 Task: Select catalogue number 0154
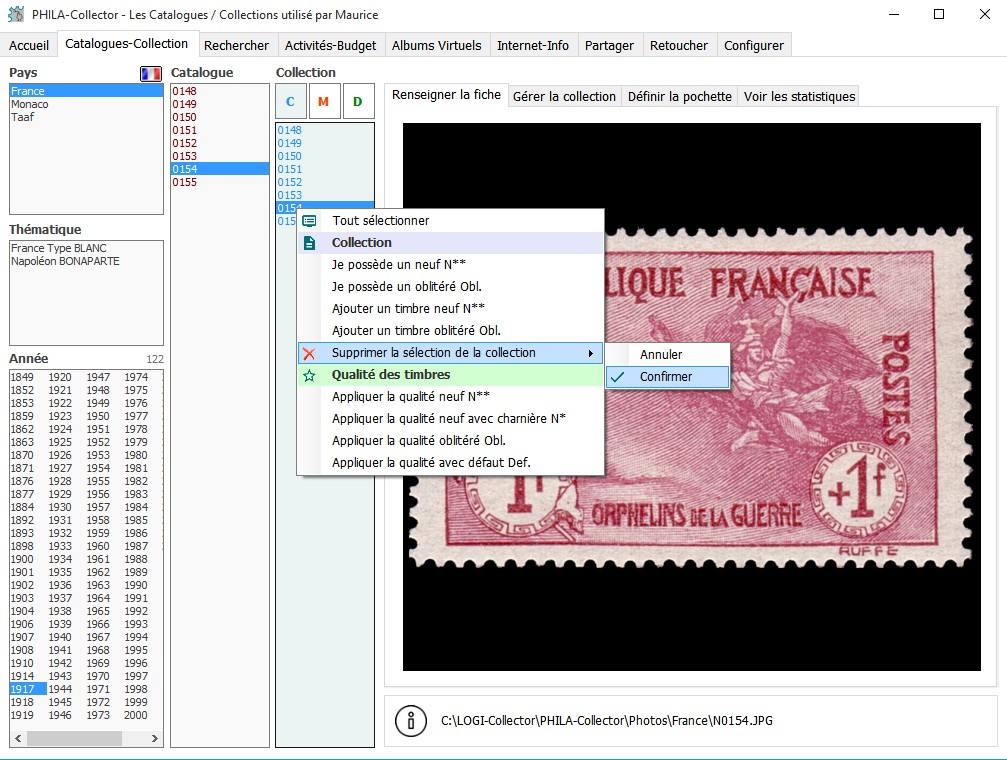[220, 169]
